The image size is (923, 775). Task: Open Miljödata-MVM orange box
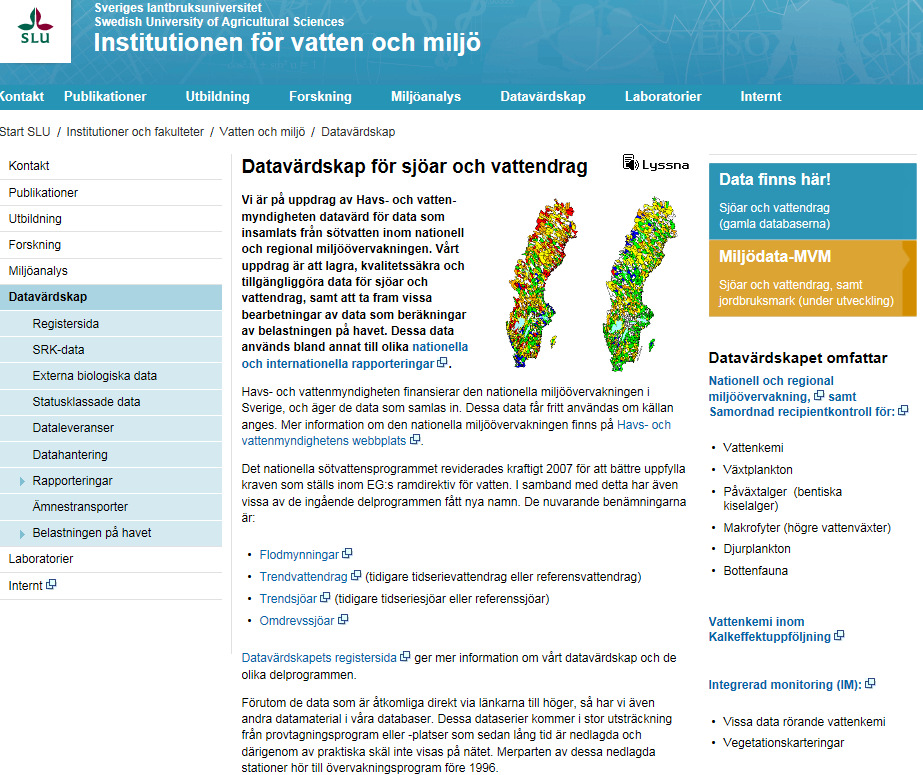[x=812, y=278]
